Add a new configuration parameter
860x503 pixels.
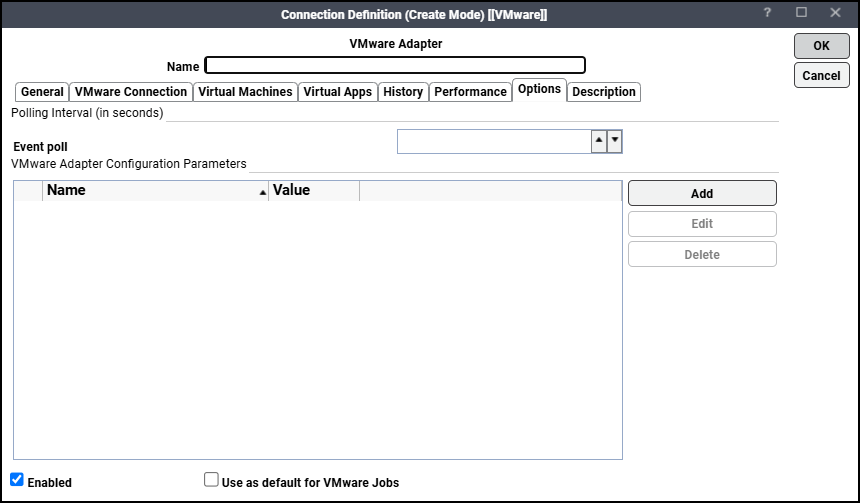pos(702,193)
